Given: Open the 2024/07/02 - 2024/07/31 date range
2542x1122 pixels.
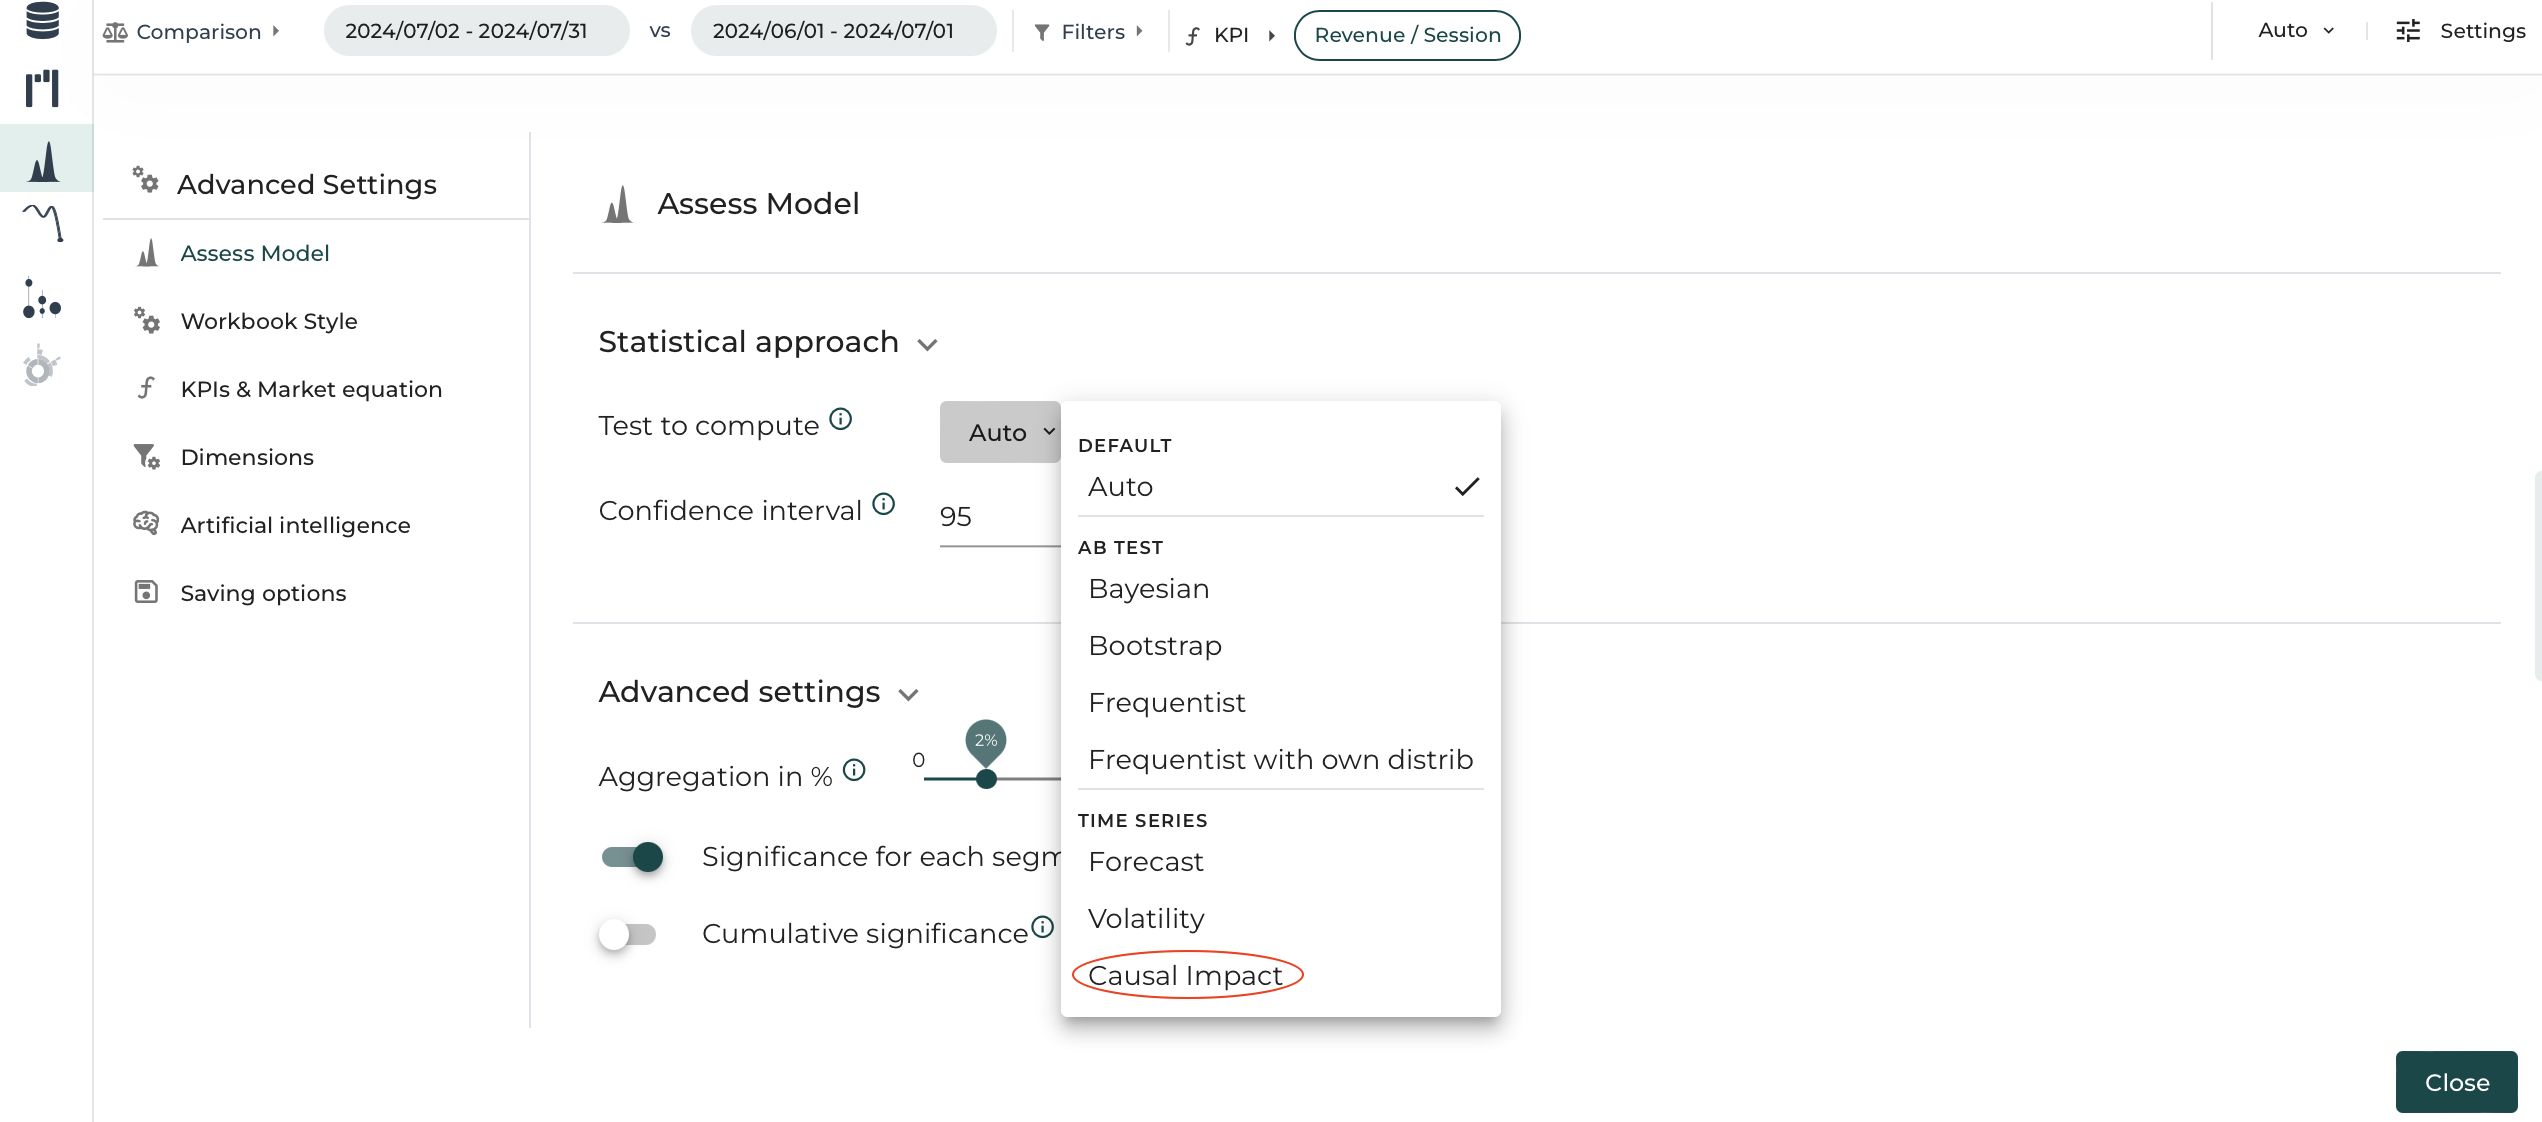Looking at the screenshot, I should click(476, 31).
